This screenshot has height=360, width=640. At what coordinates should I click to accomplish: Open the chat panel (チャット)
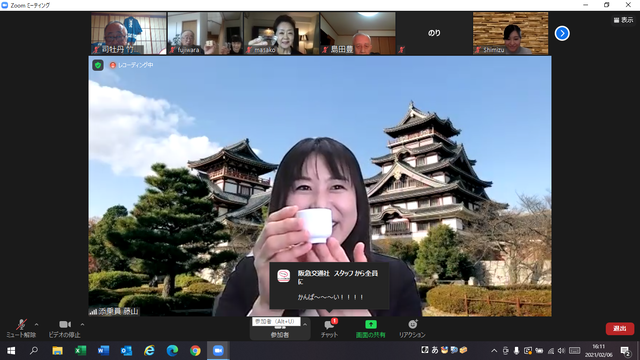pos(329,329)
